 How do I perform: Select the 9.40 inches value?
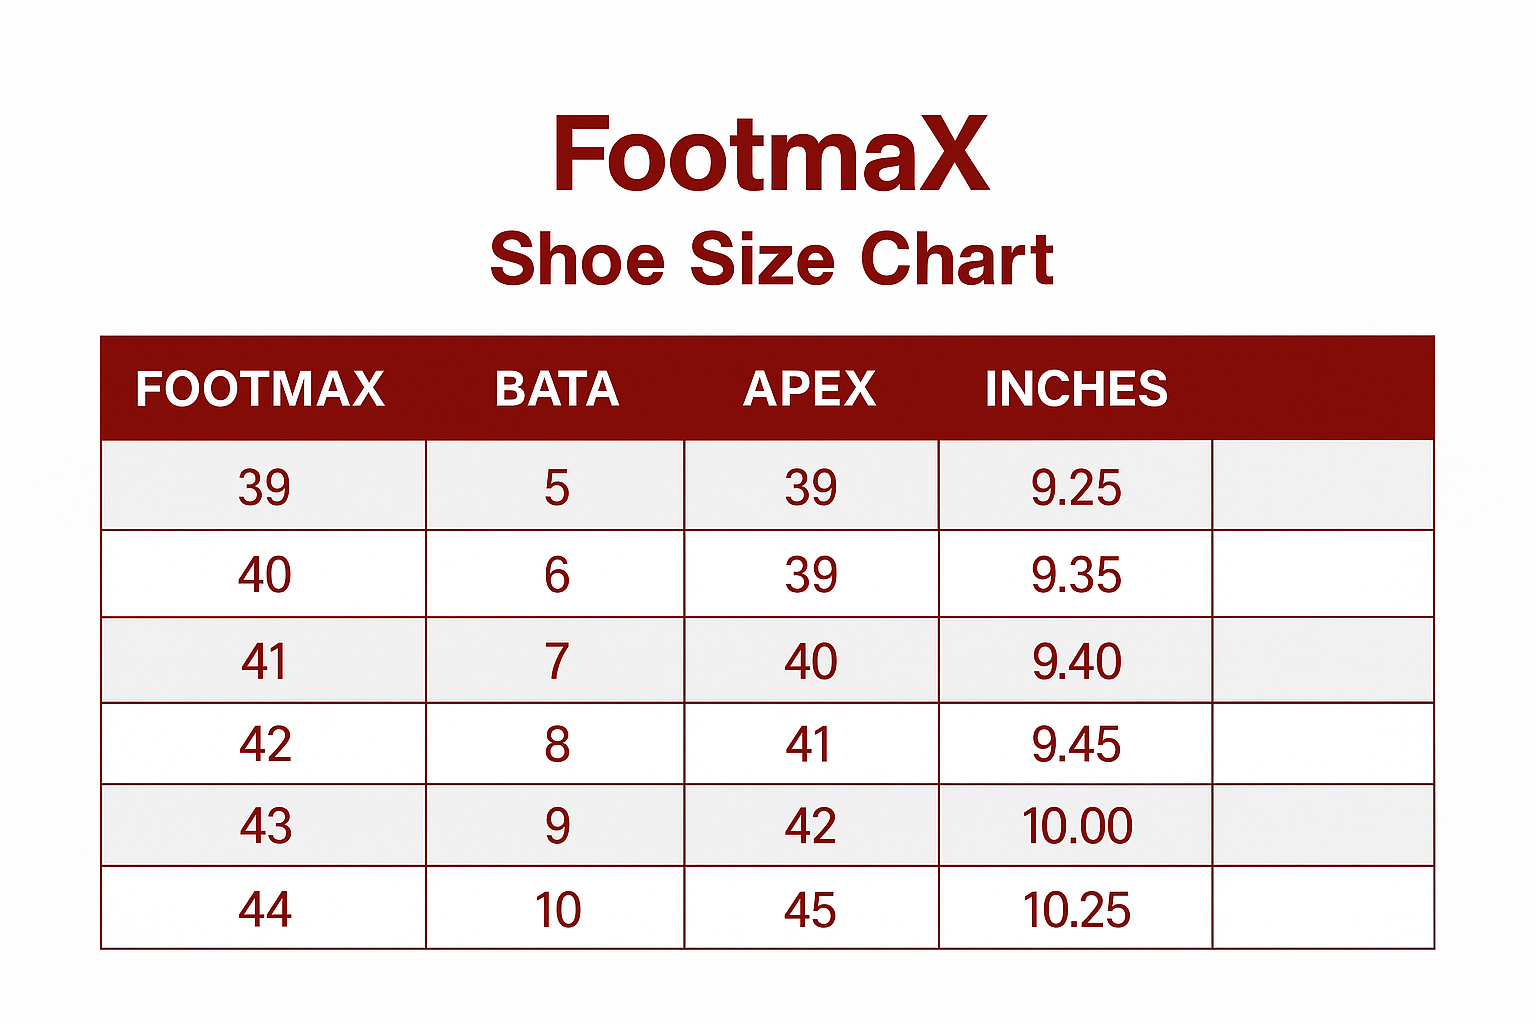click(1076, 661)
